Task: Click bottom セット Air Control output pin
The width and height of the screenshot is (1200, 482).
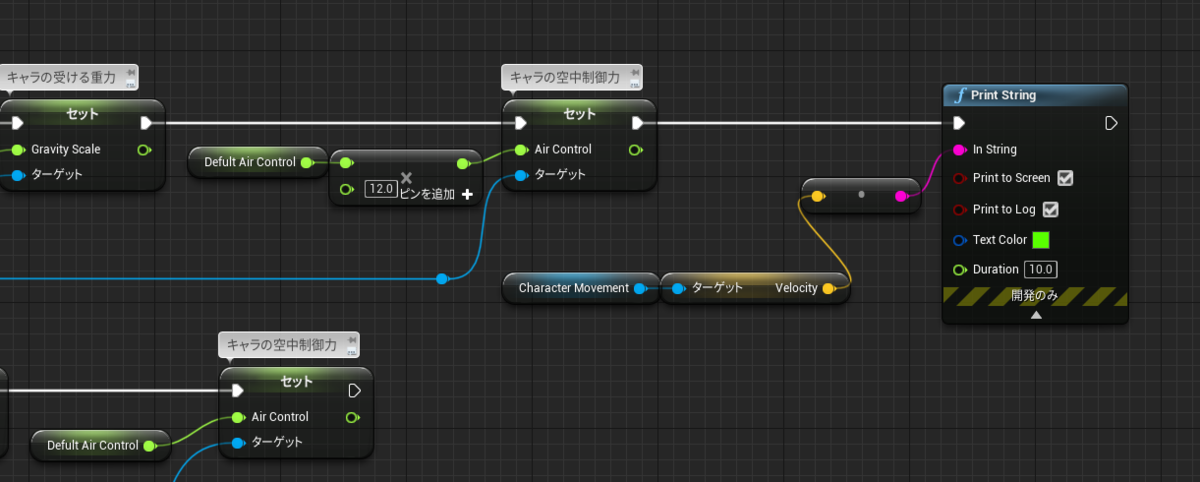Action: [x=352, y=417]
